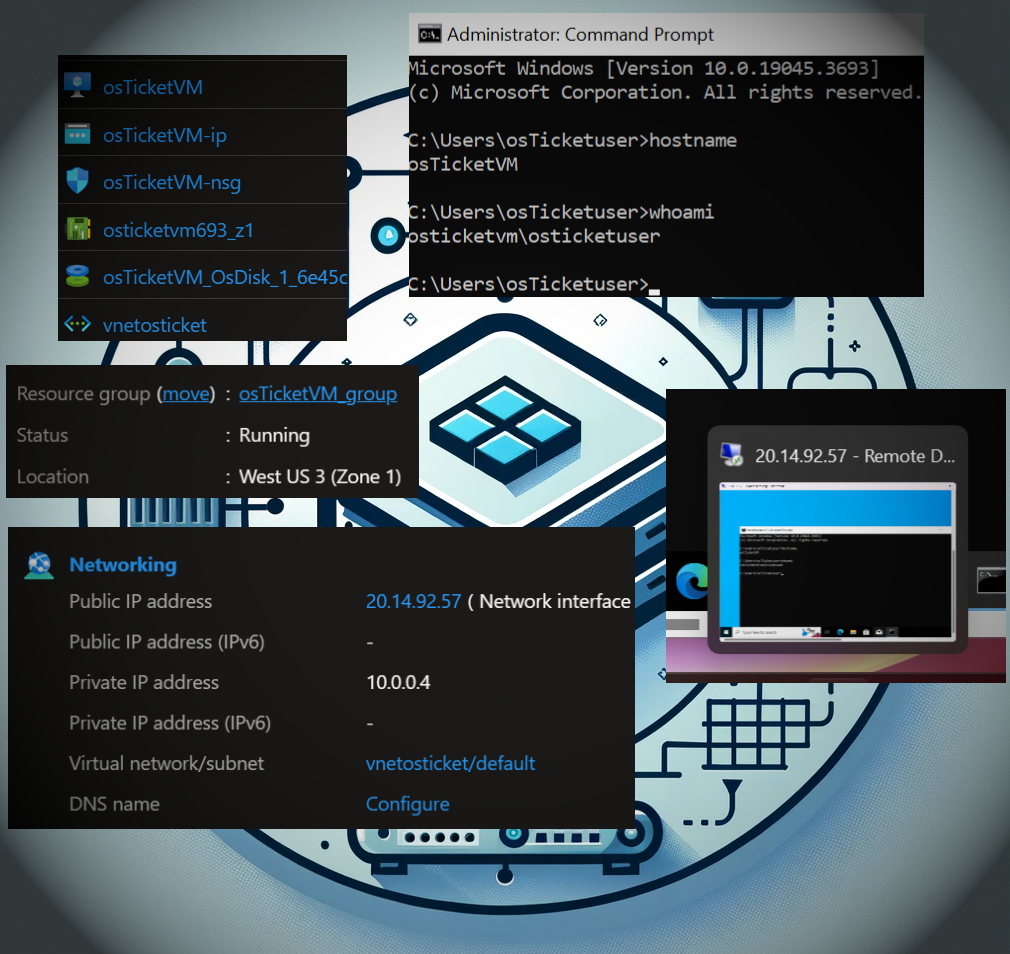This screenshot has width=1010, height=954.
Task: Open the osTicketVM-nsg network security group shield icon
Action: 78,181
